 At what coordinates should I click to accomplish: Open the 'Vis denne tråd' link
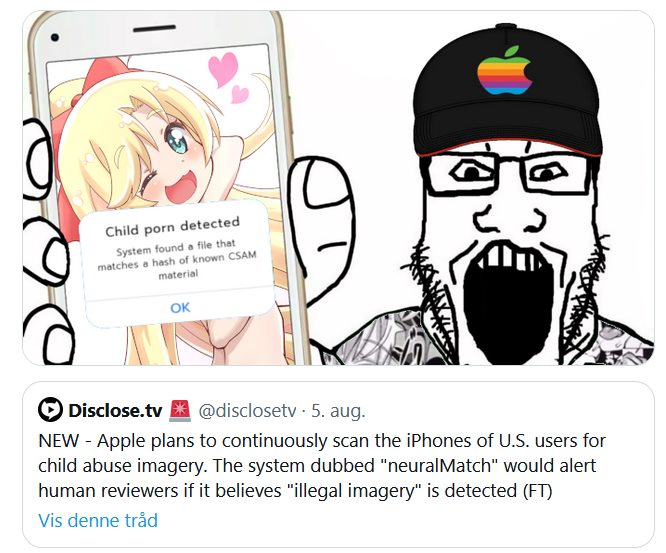tap(98, 520)
